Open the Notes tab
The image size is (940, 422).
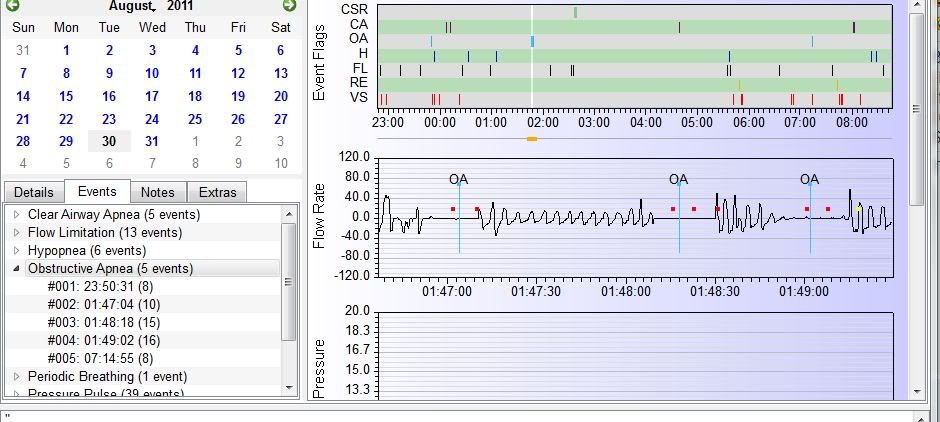click(x=157, y=192)
